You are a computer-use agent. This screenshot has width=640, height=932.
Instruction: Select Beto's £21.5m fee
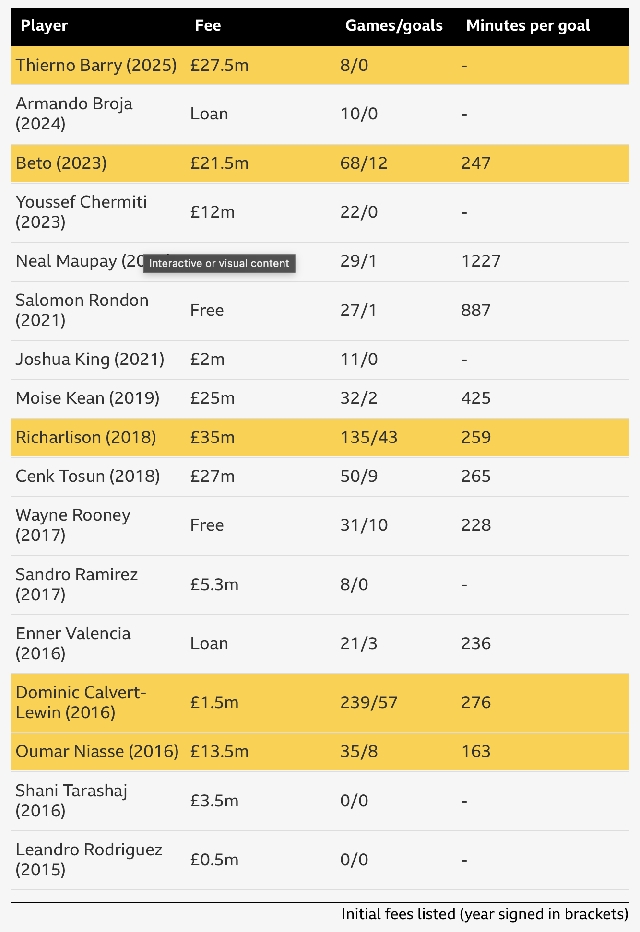coord(219,163)
